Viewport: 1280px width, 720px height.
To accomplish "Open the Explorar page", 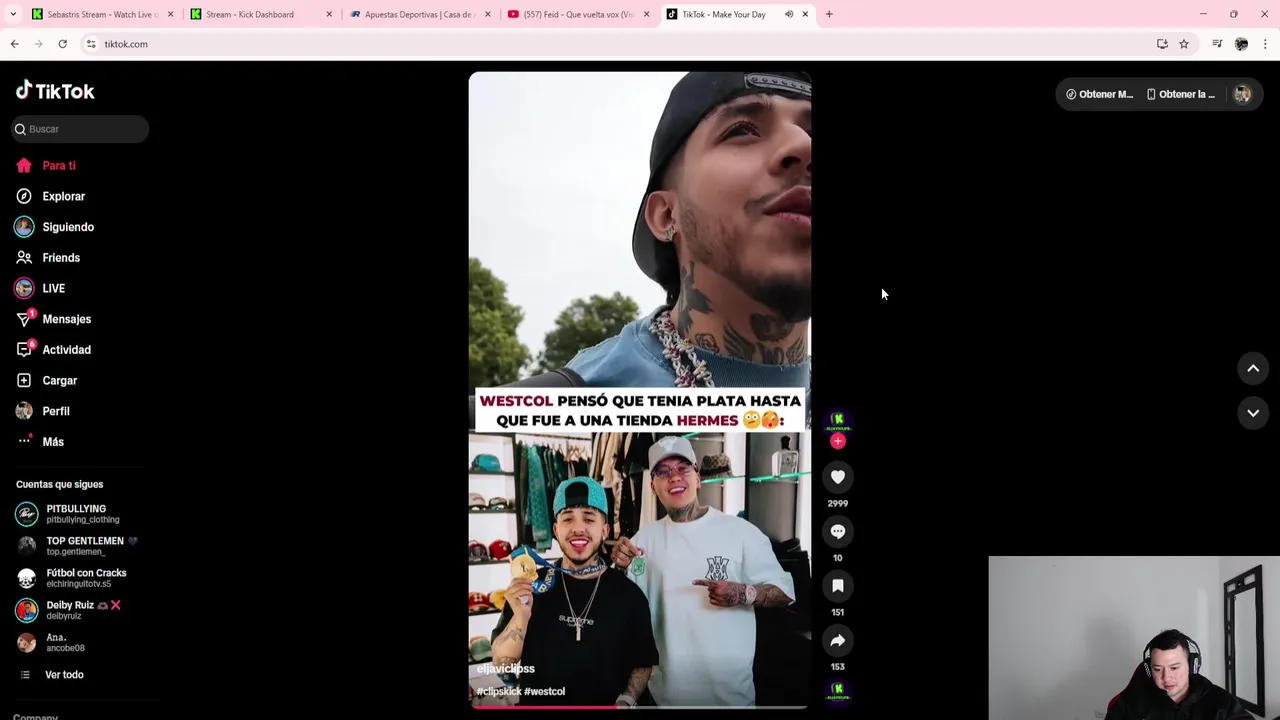I will 63,196.
